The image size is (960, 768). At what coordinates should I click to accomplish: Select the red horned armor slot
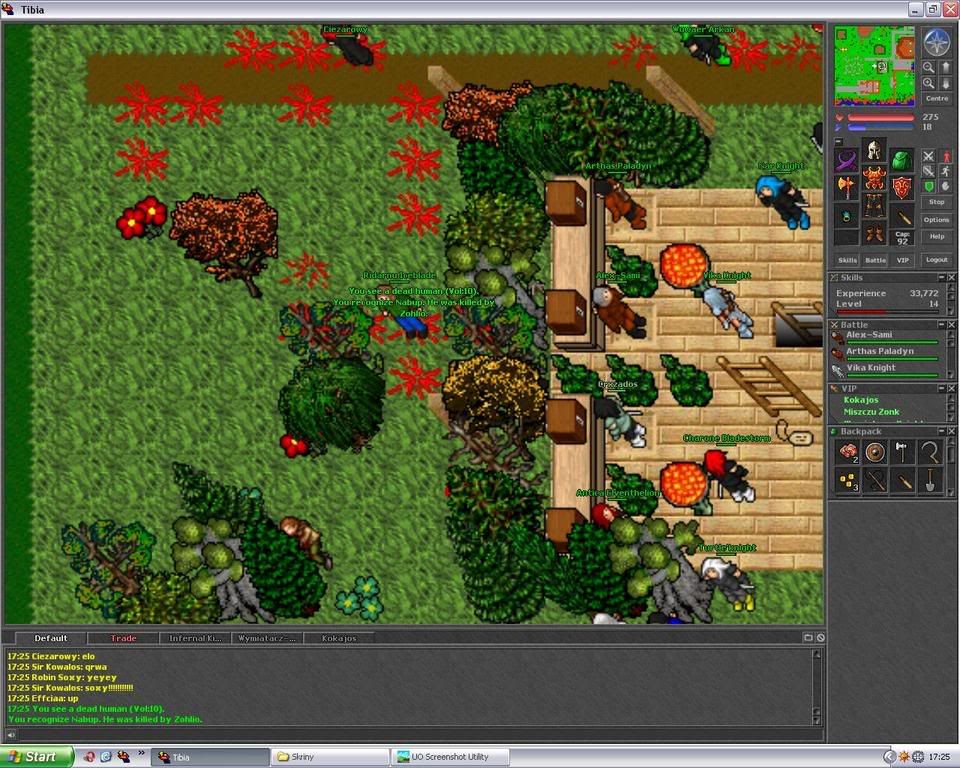click(874, 178)
